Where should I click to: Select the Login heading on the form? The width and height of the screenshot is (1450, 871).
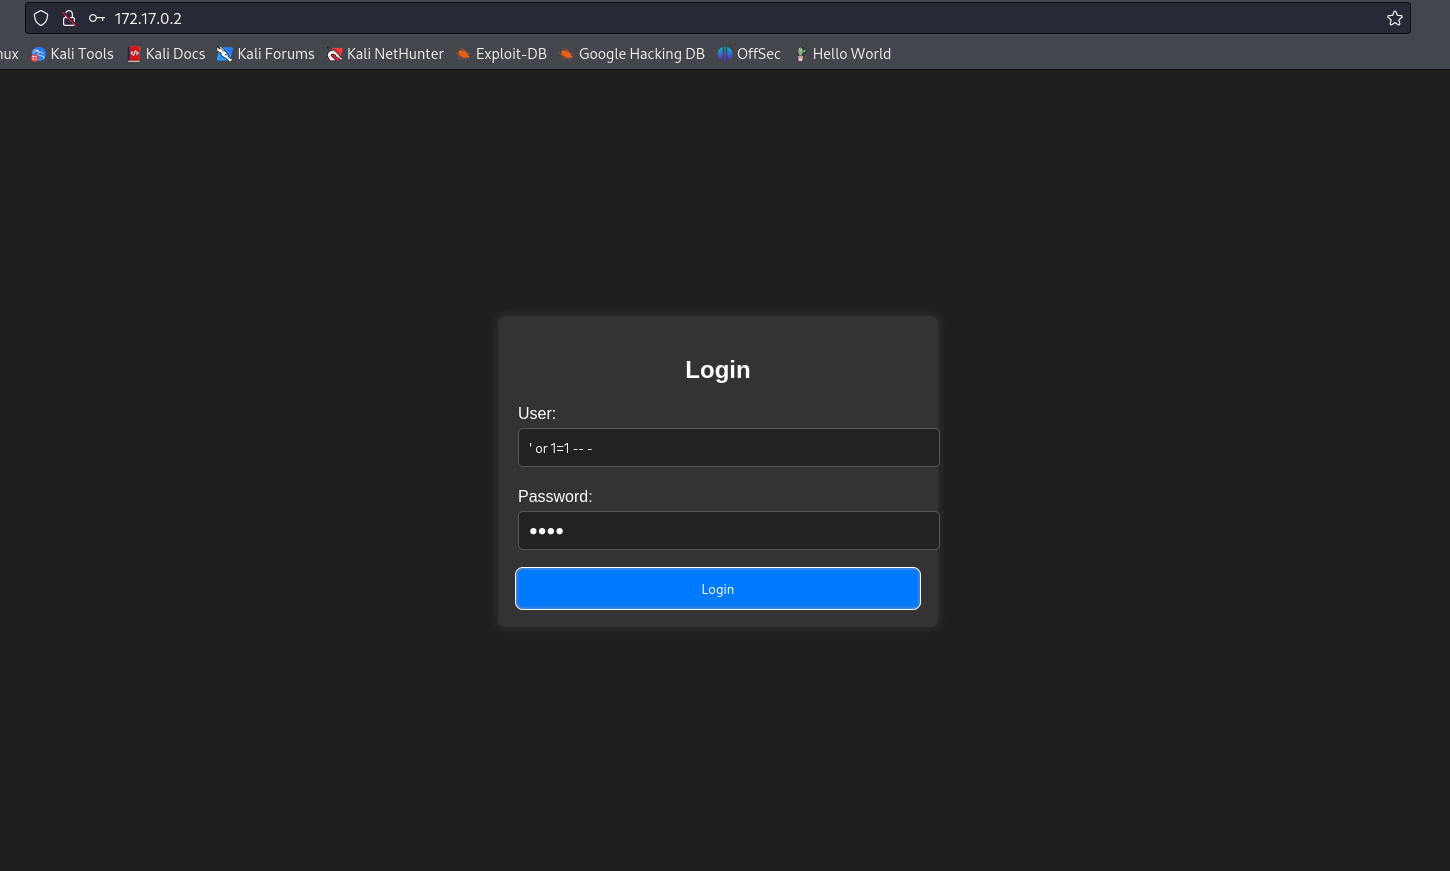[x=717, y=369]
